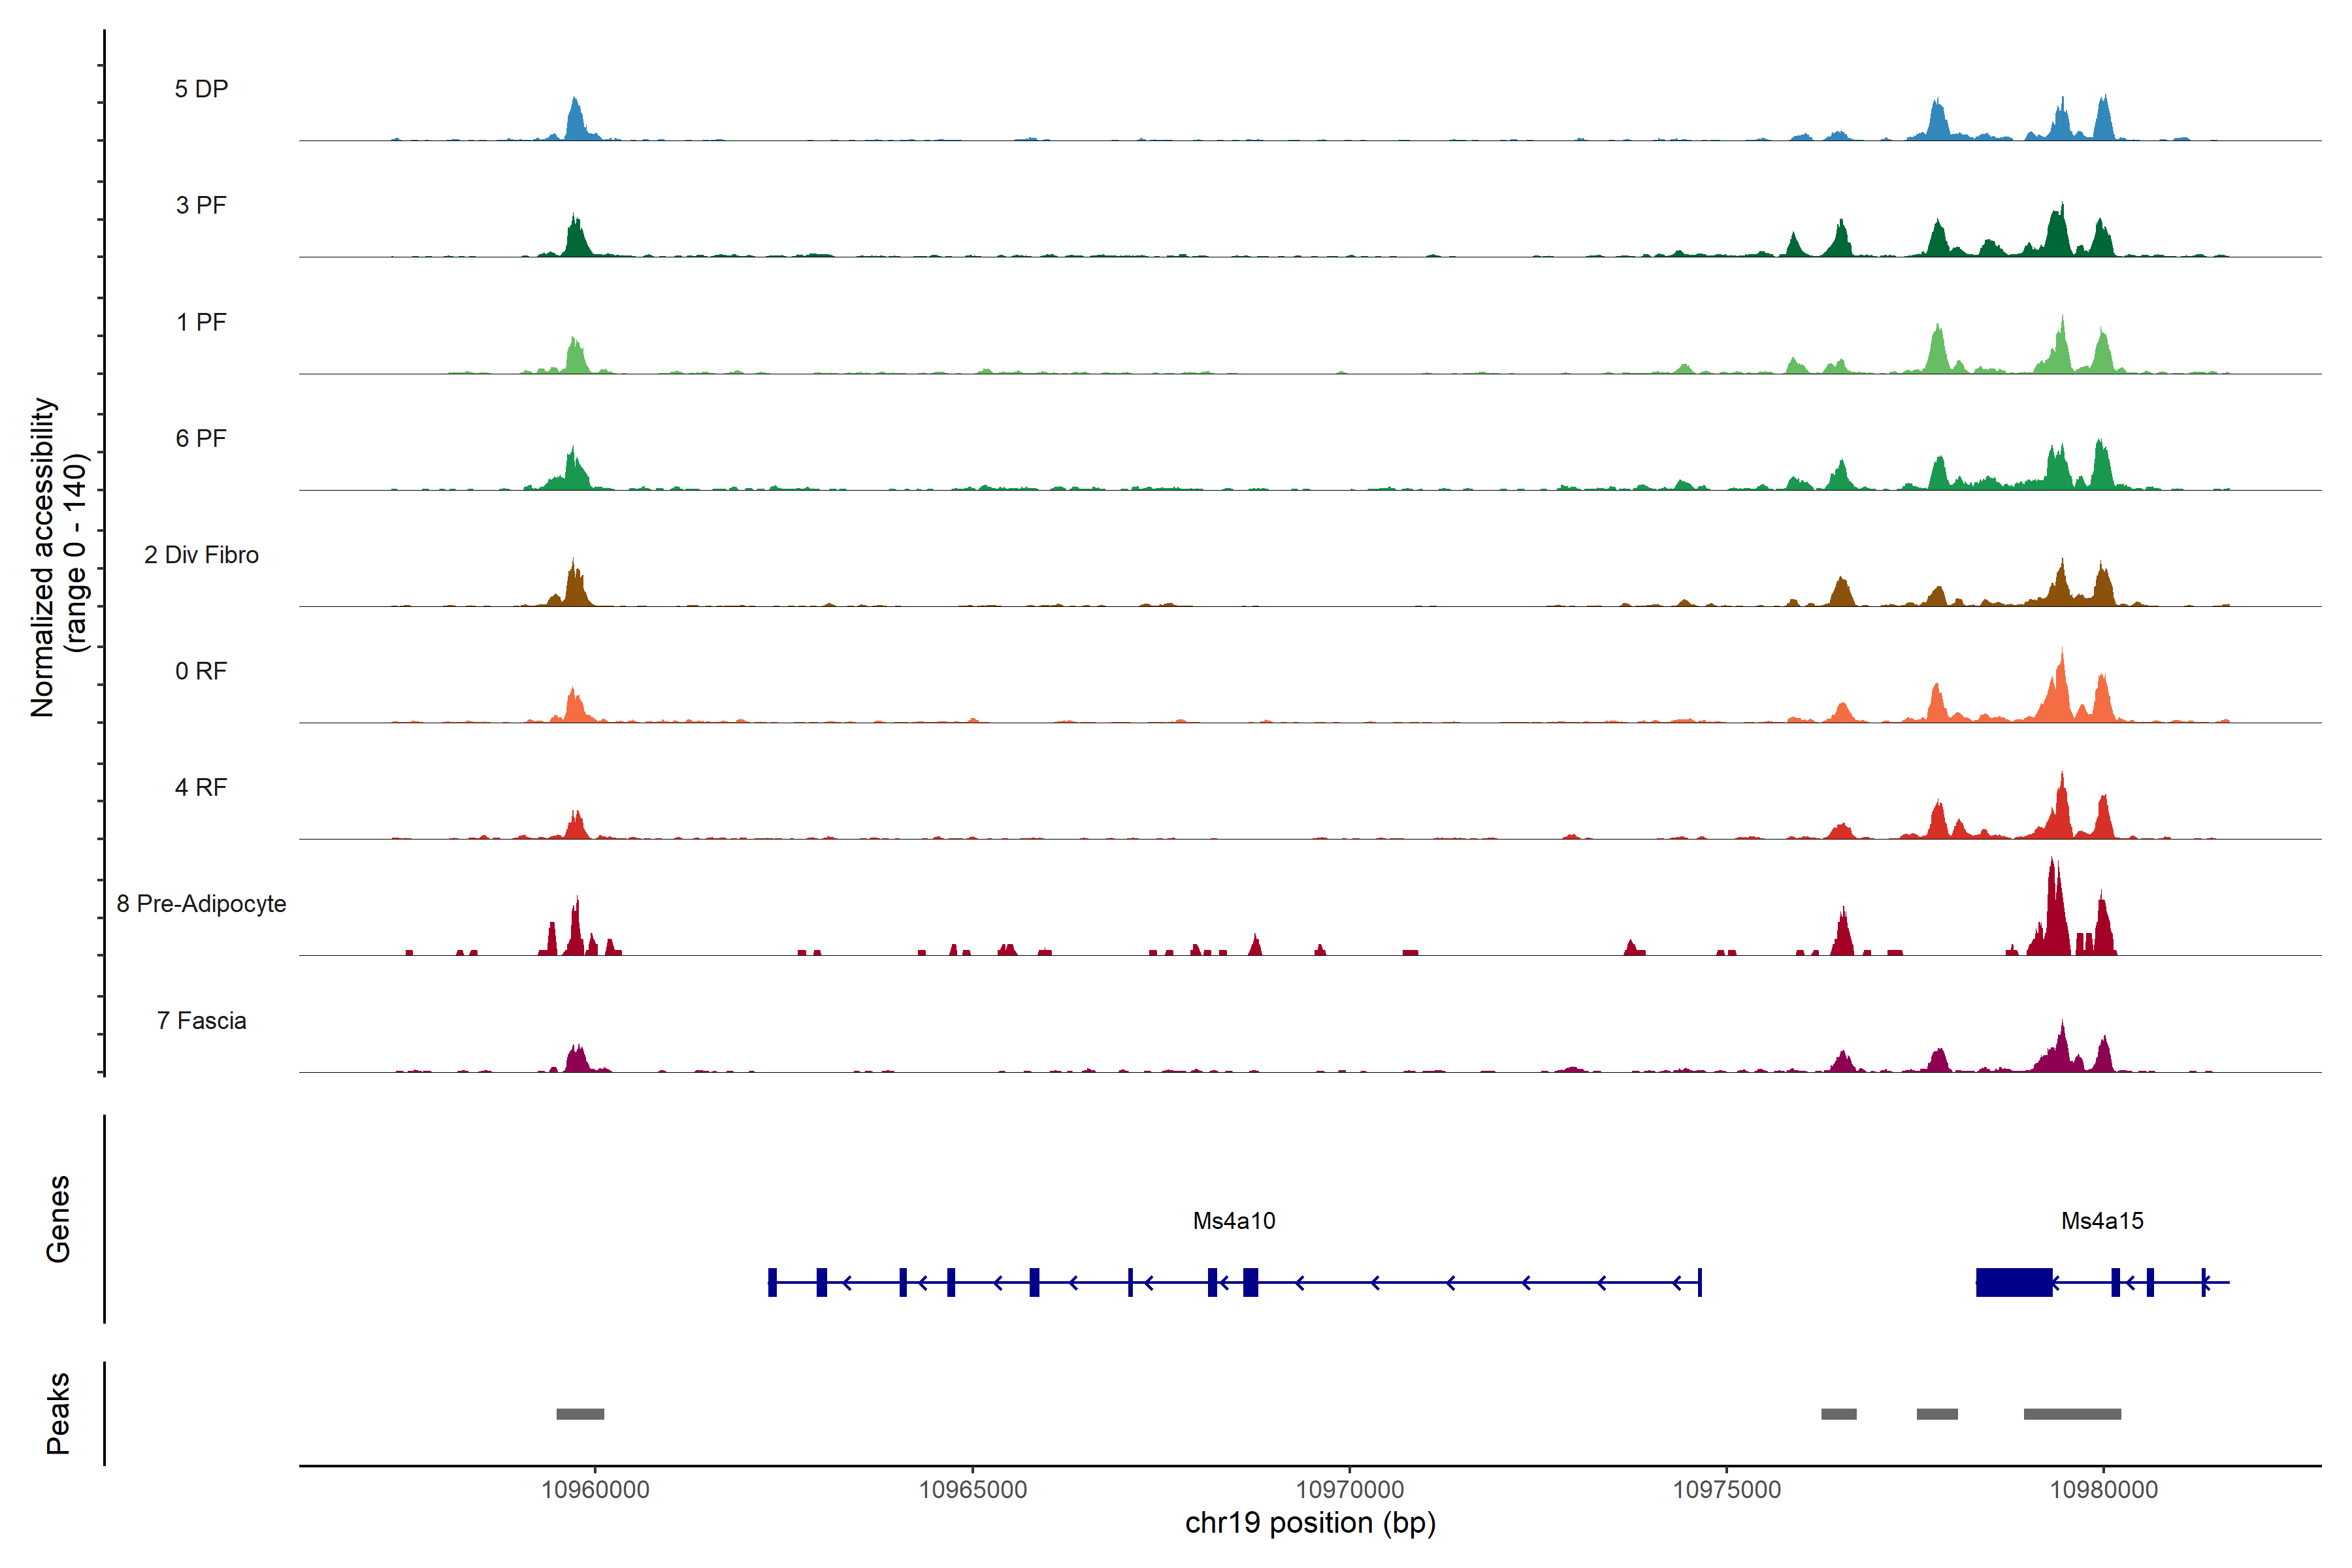Click the 10980000 axis tick label
This screenshot has width=2352, height=1568.
pyautogui.click(x=2103, y=1489)
